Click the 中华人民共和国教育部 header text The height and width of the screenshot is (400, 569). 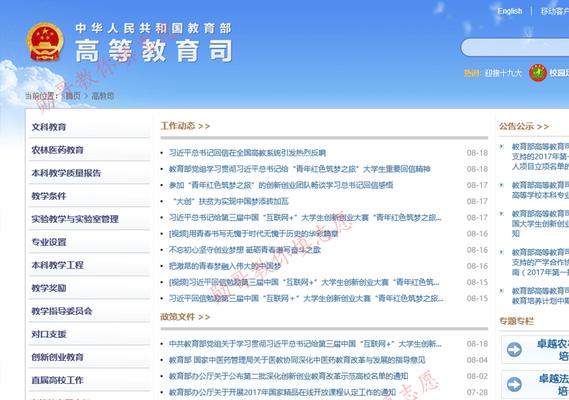pyautogui.click(x=153, y=28)
